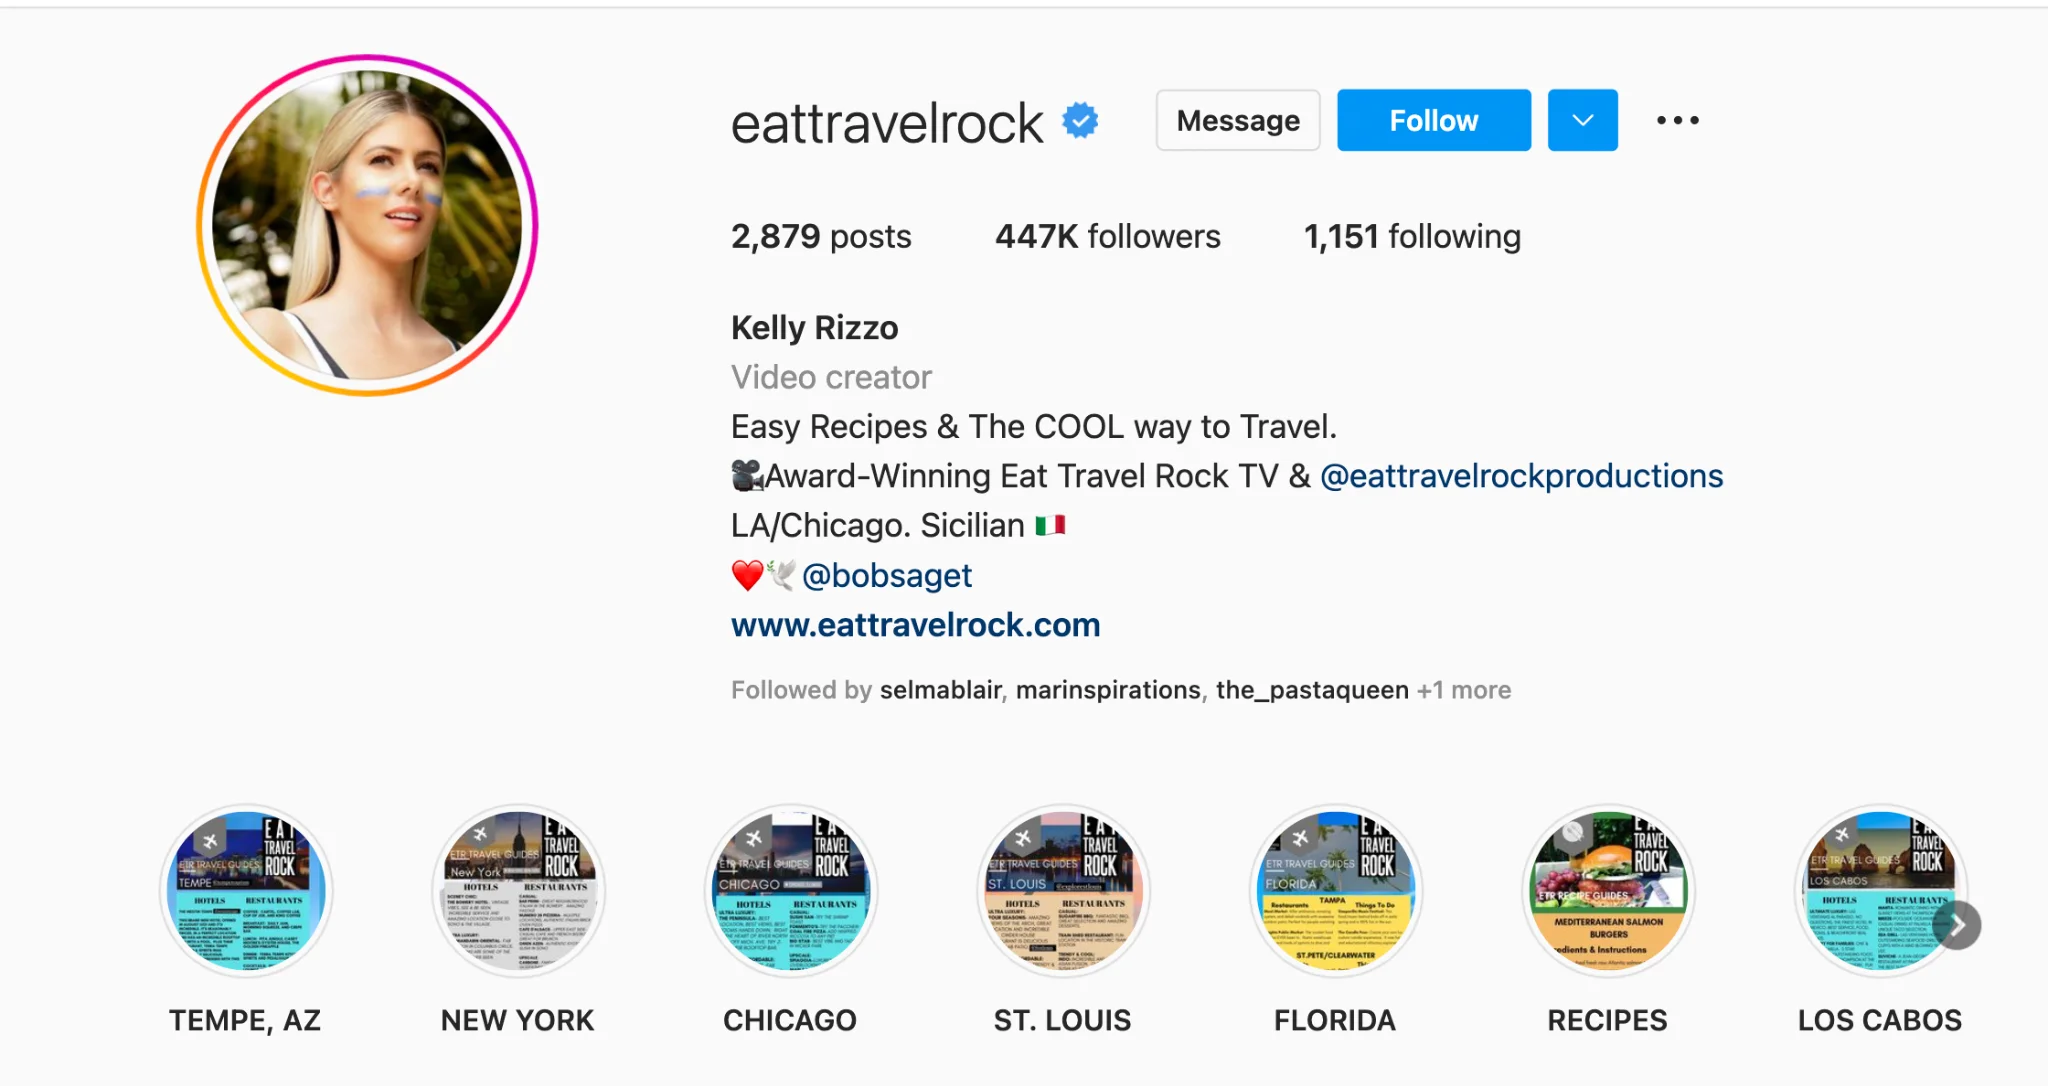Click the dropdown chevron next to Follow
The width and height of the screenshot is (2048, 1086).
tap(1581, 122)
